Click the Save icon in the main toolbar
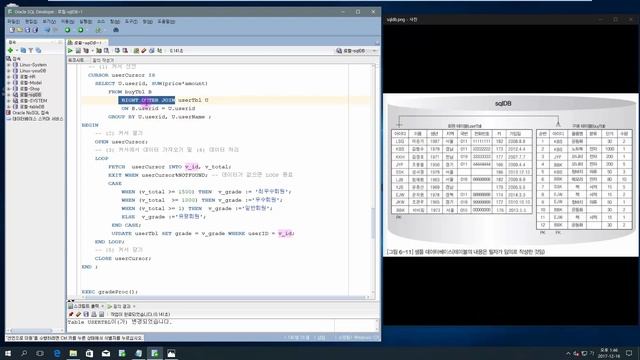This screenshot has height=360, width=640. (27, 30)
